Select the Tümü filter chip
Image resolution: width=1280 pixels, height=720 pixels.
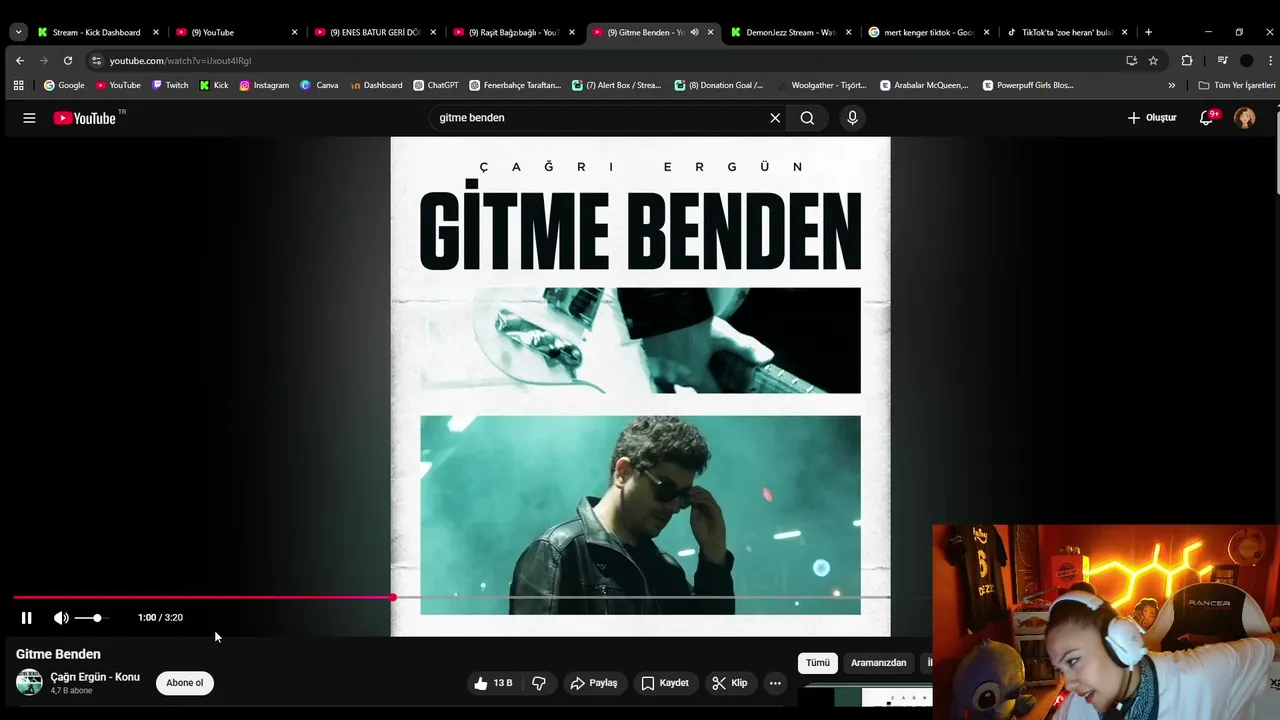[x=818, y=663]
